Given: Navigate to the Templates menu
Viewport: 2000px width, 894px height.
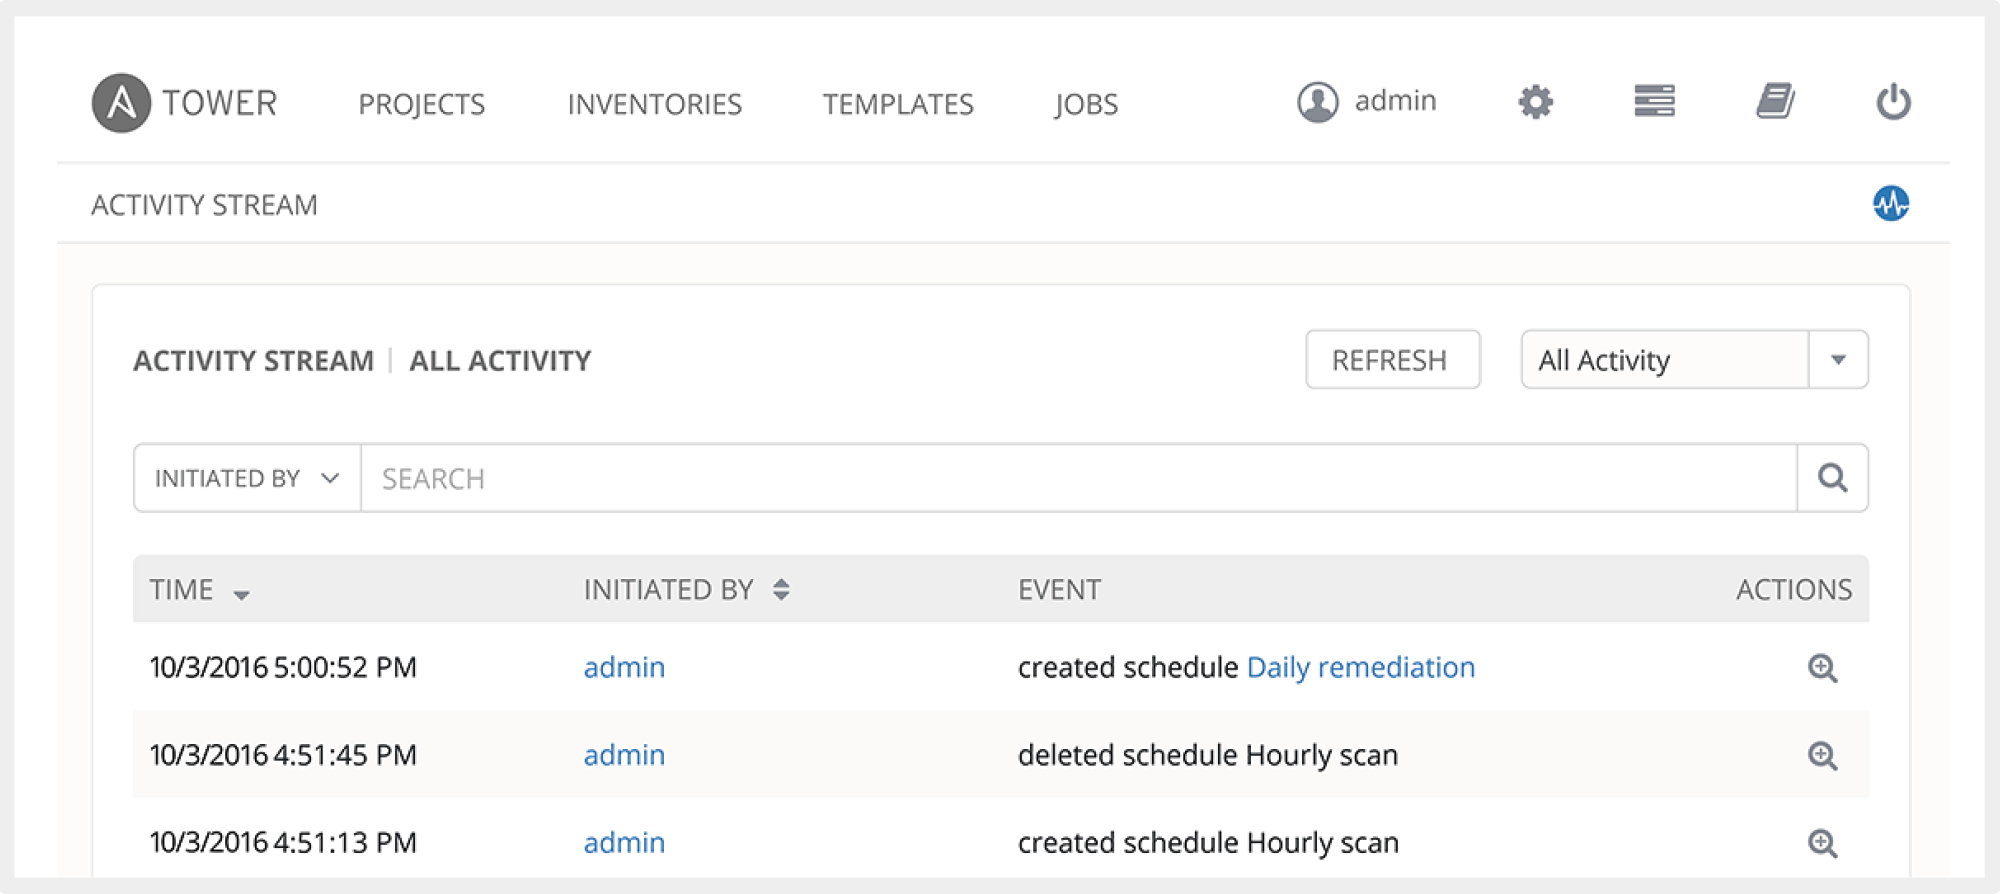Looking at the screenshot, I should [x=897, y=104].
